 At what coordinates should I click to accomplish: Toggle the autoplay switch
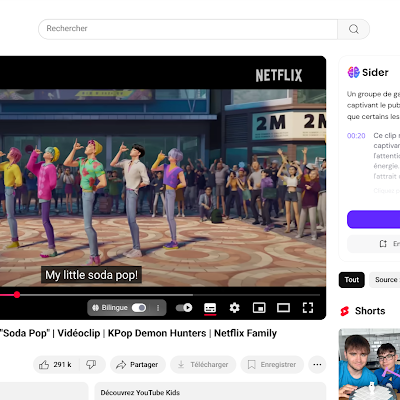click(184, 307)
